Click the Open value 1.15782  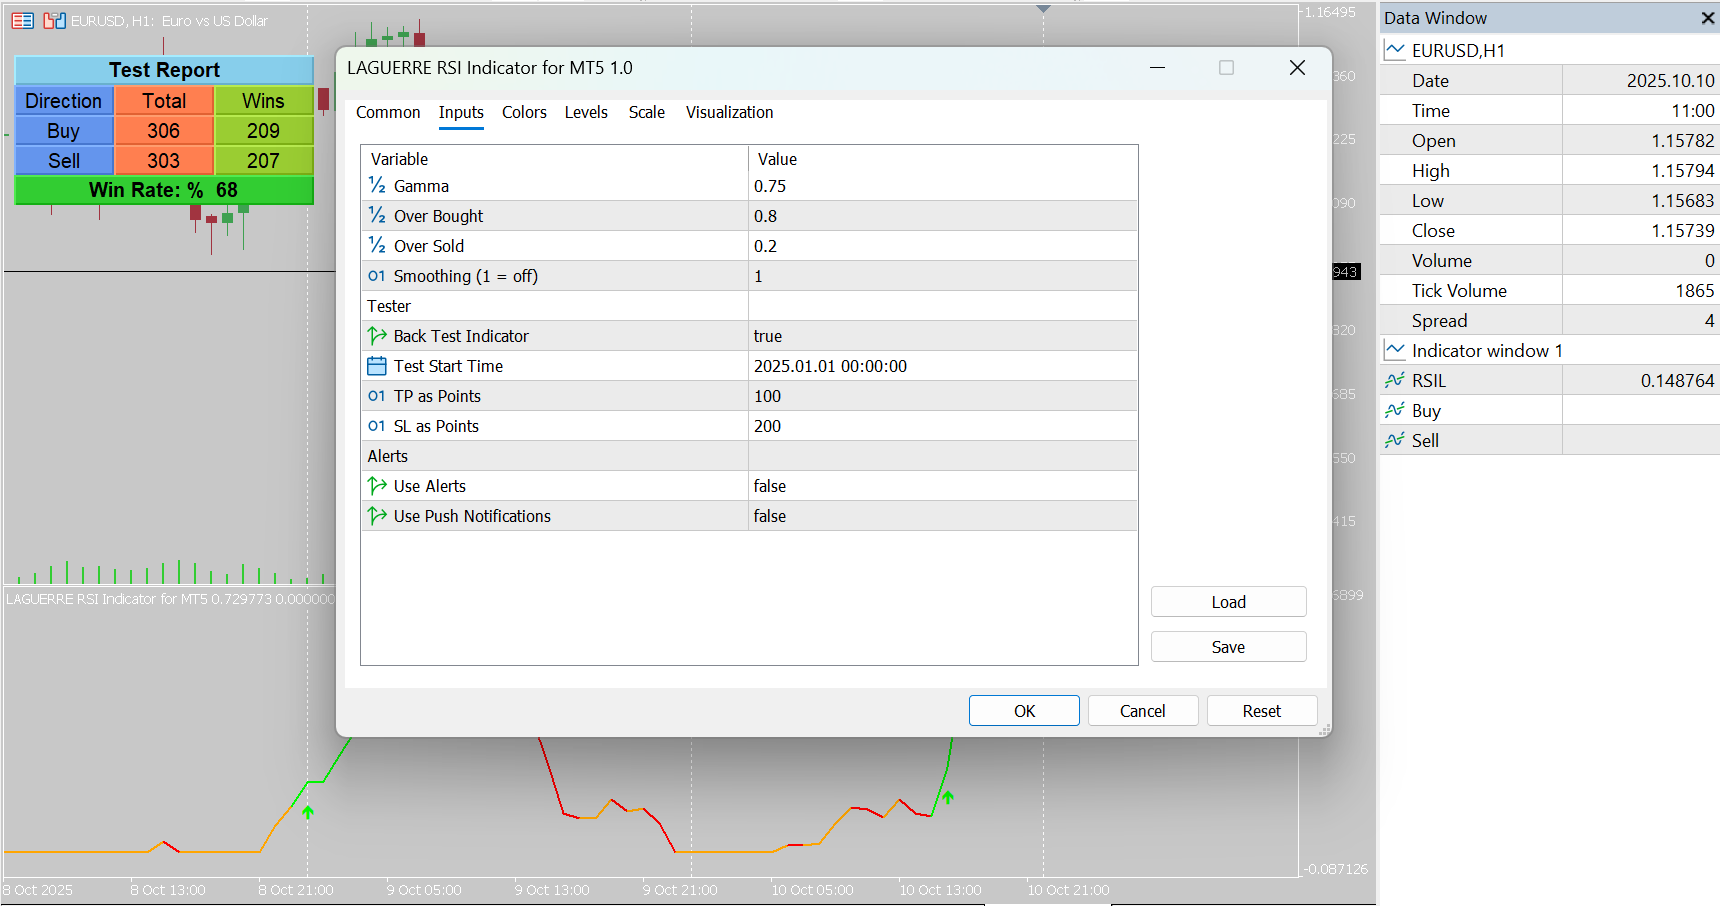(x=1682, y=140)
